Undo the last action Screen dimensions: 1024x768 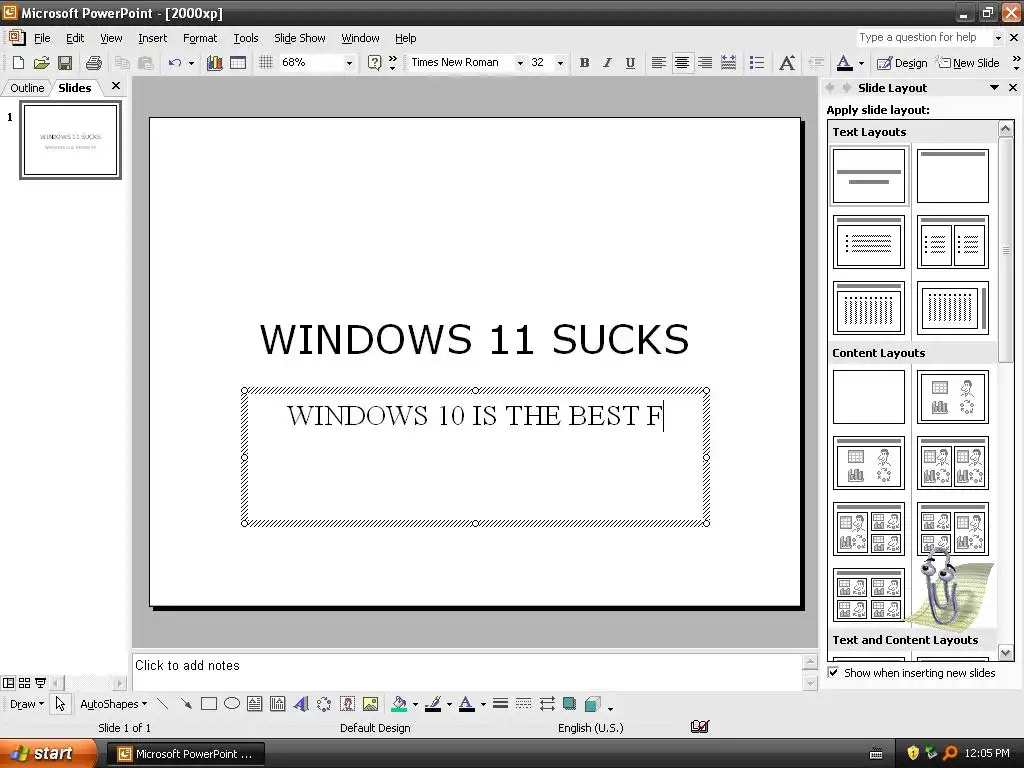click(174, 63)
